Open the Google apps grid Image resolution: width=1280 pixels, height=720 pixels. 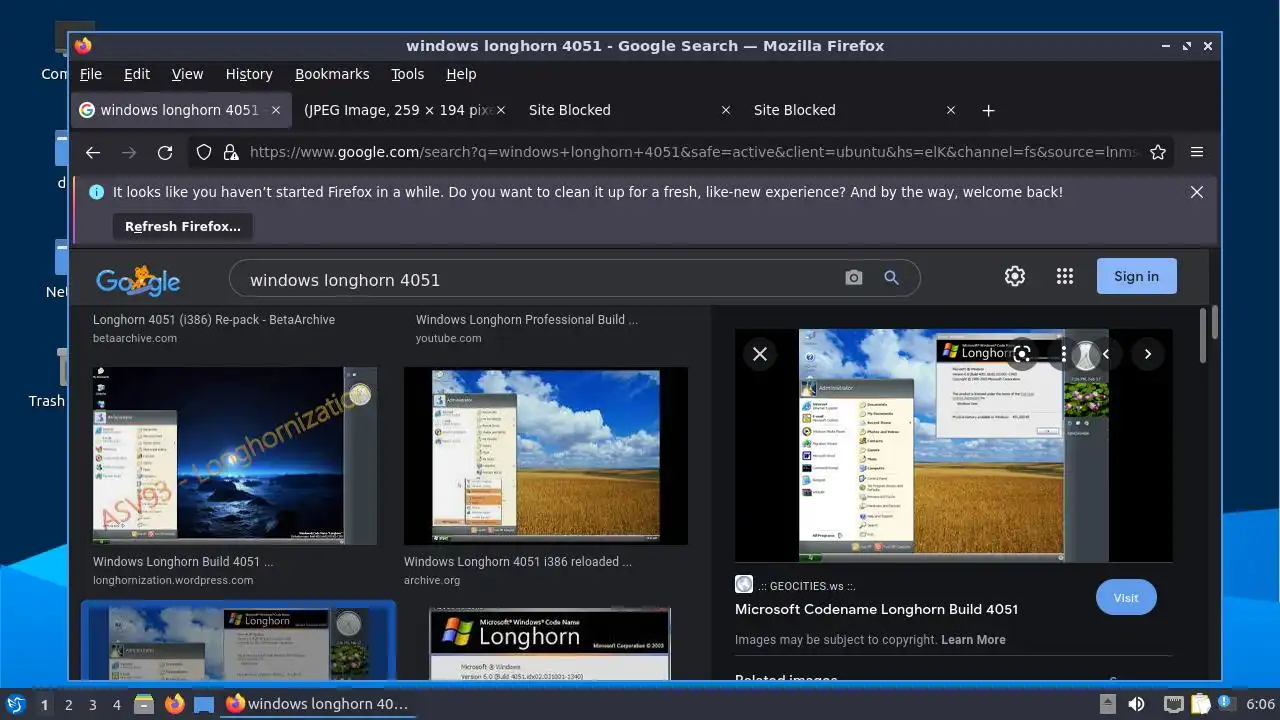pos(1065,276)
